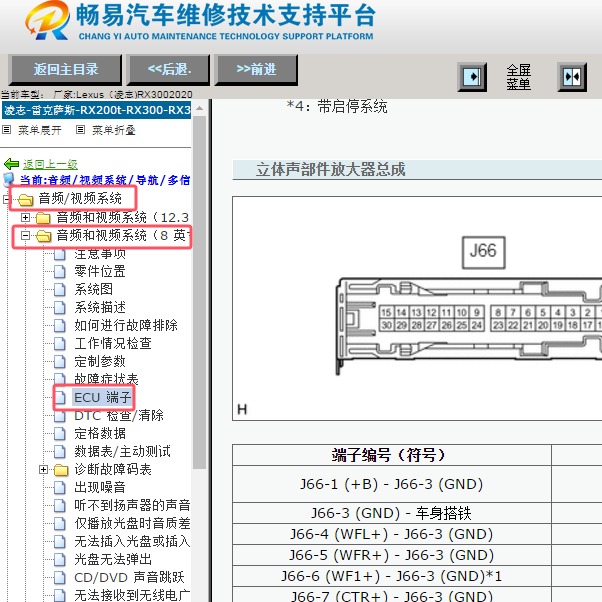The image size is (602, 602).
Task: Click table cell J66-5 (WFR+) - J66-3 (GND)
Action: click(392, 555)
